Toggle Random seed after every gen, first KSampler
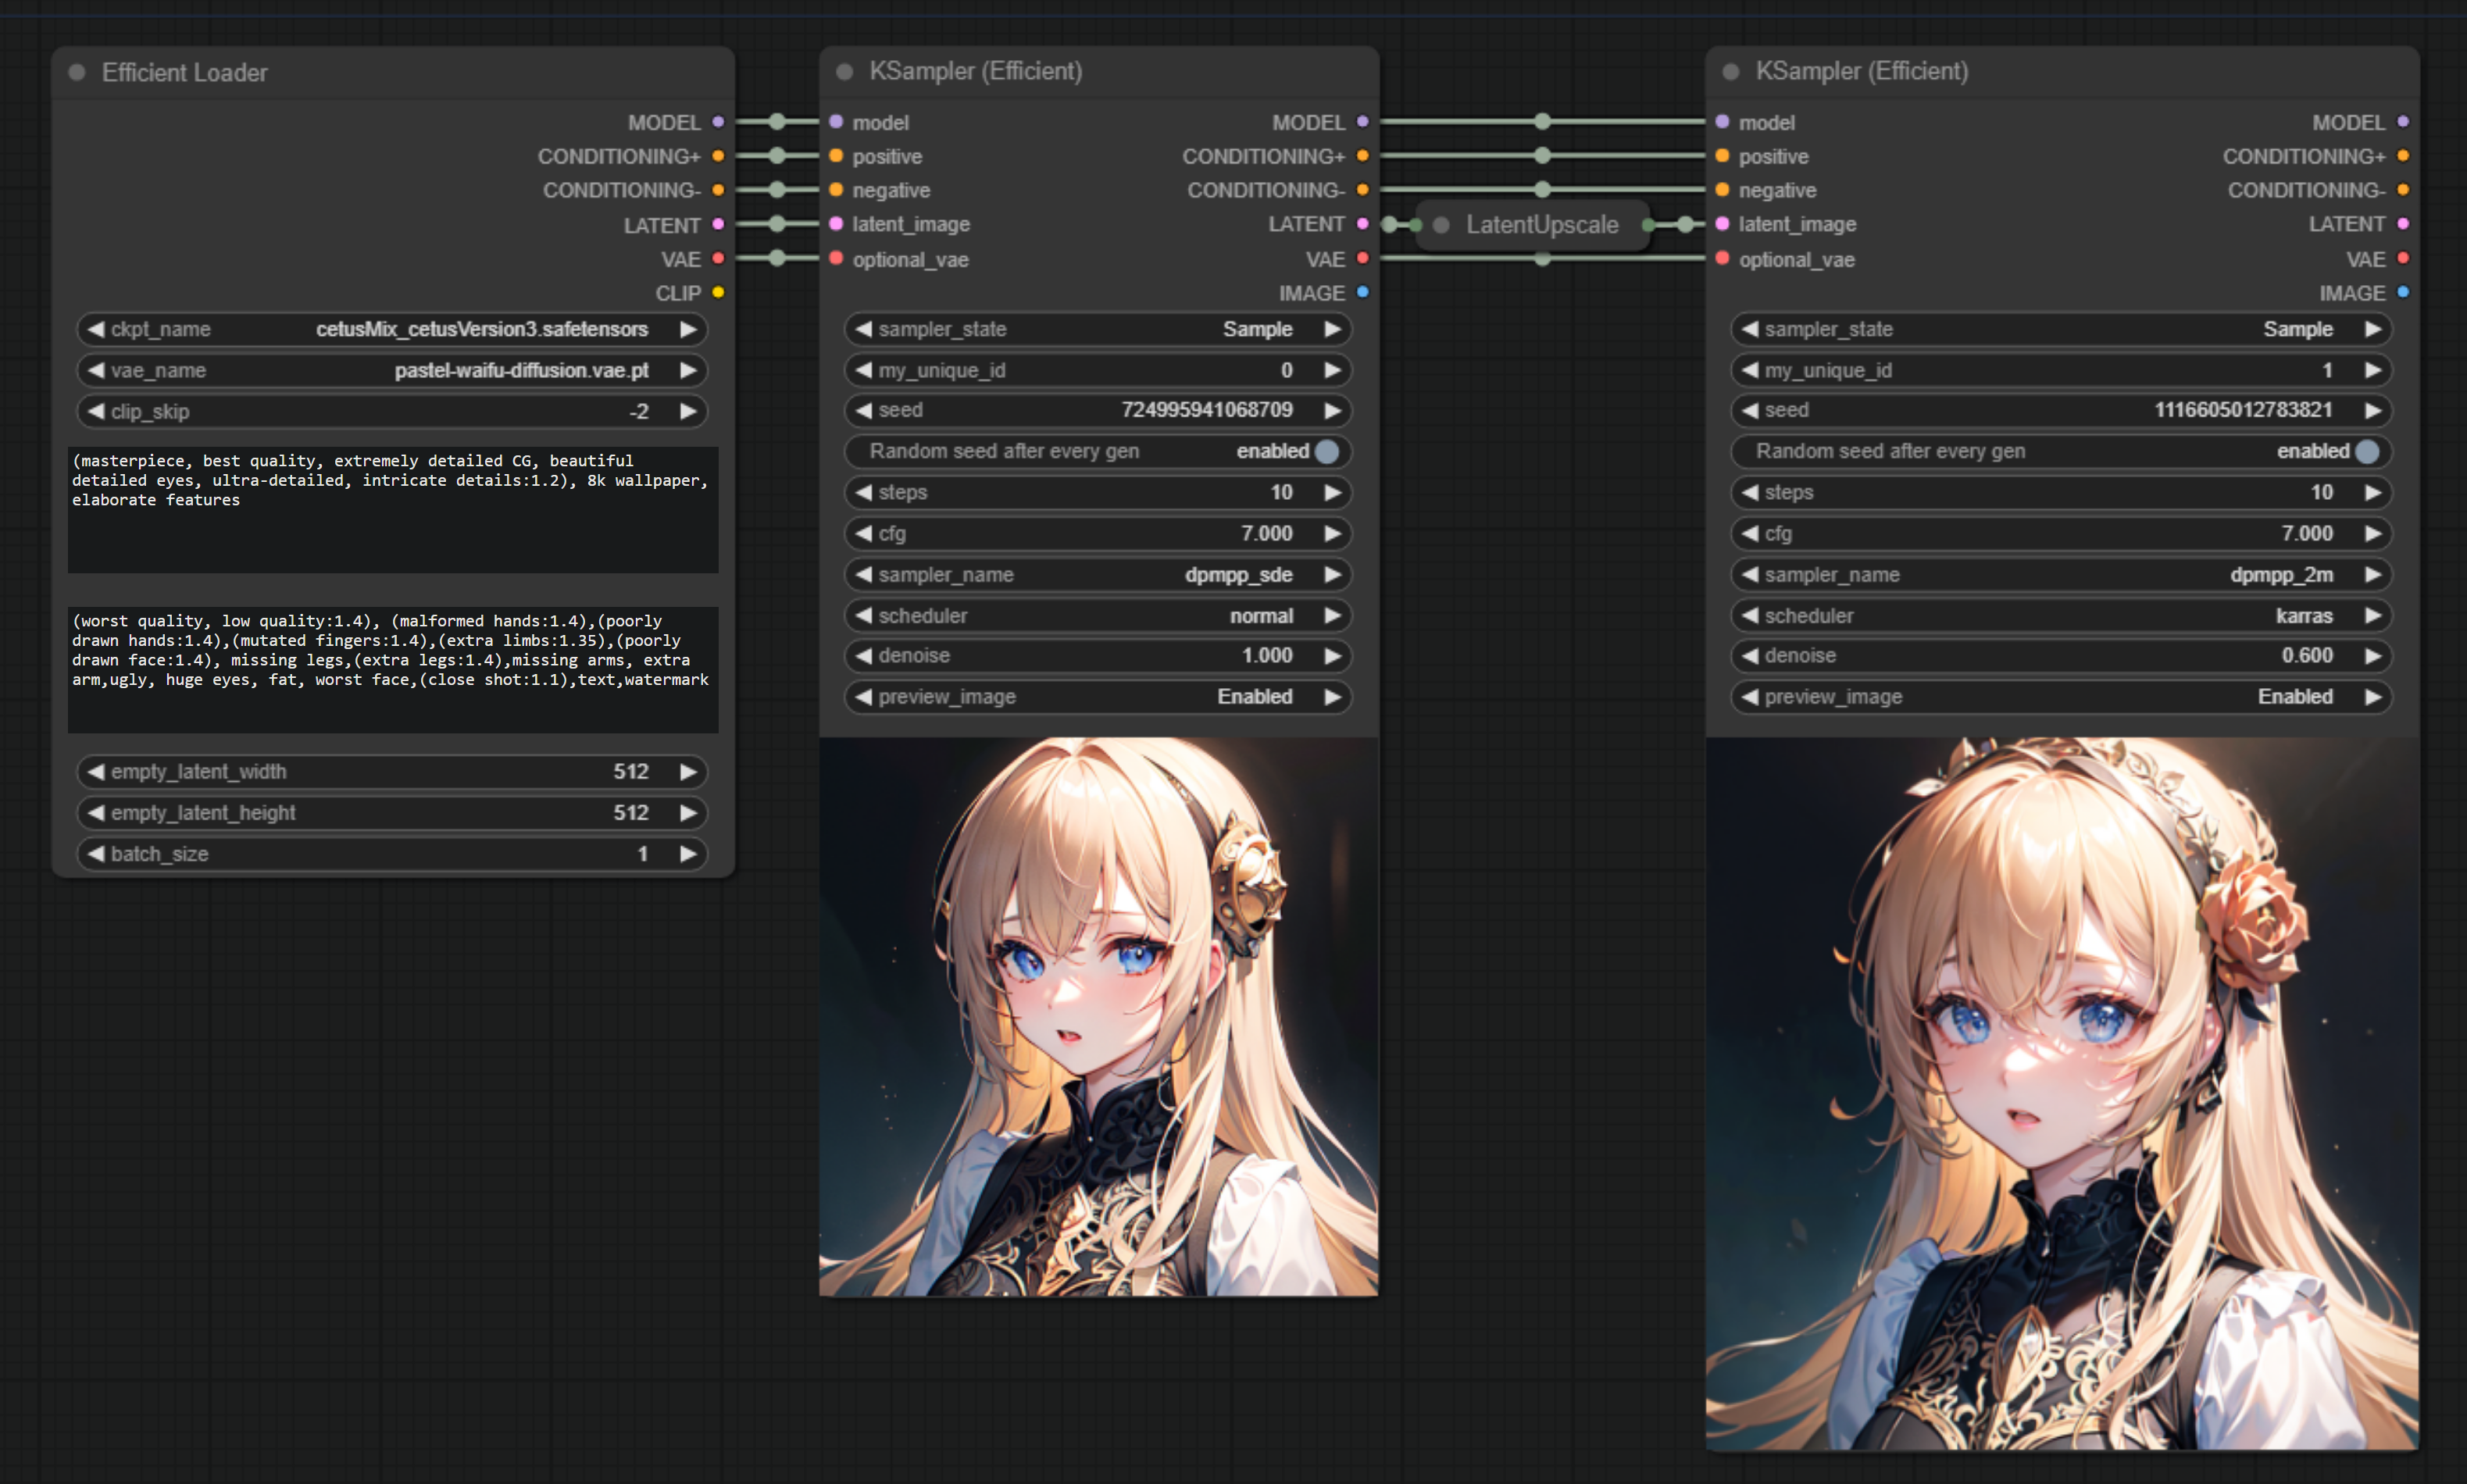Viewport: 2467px width, 1484px height. tap(1327, 451)
